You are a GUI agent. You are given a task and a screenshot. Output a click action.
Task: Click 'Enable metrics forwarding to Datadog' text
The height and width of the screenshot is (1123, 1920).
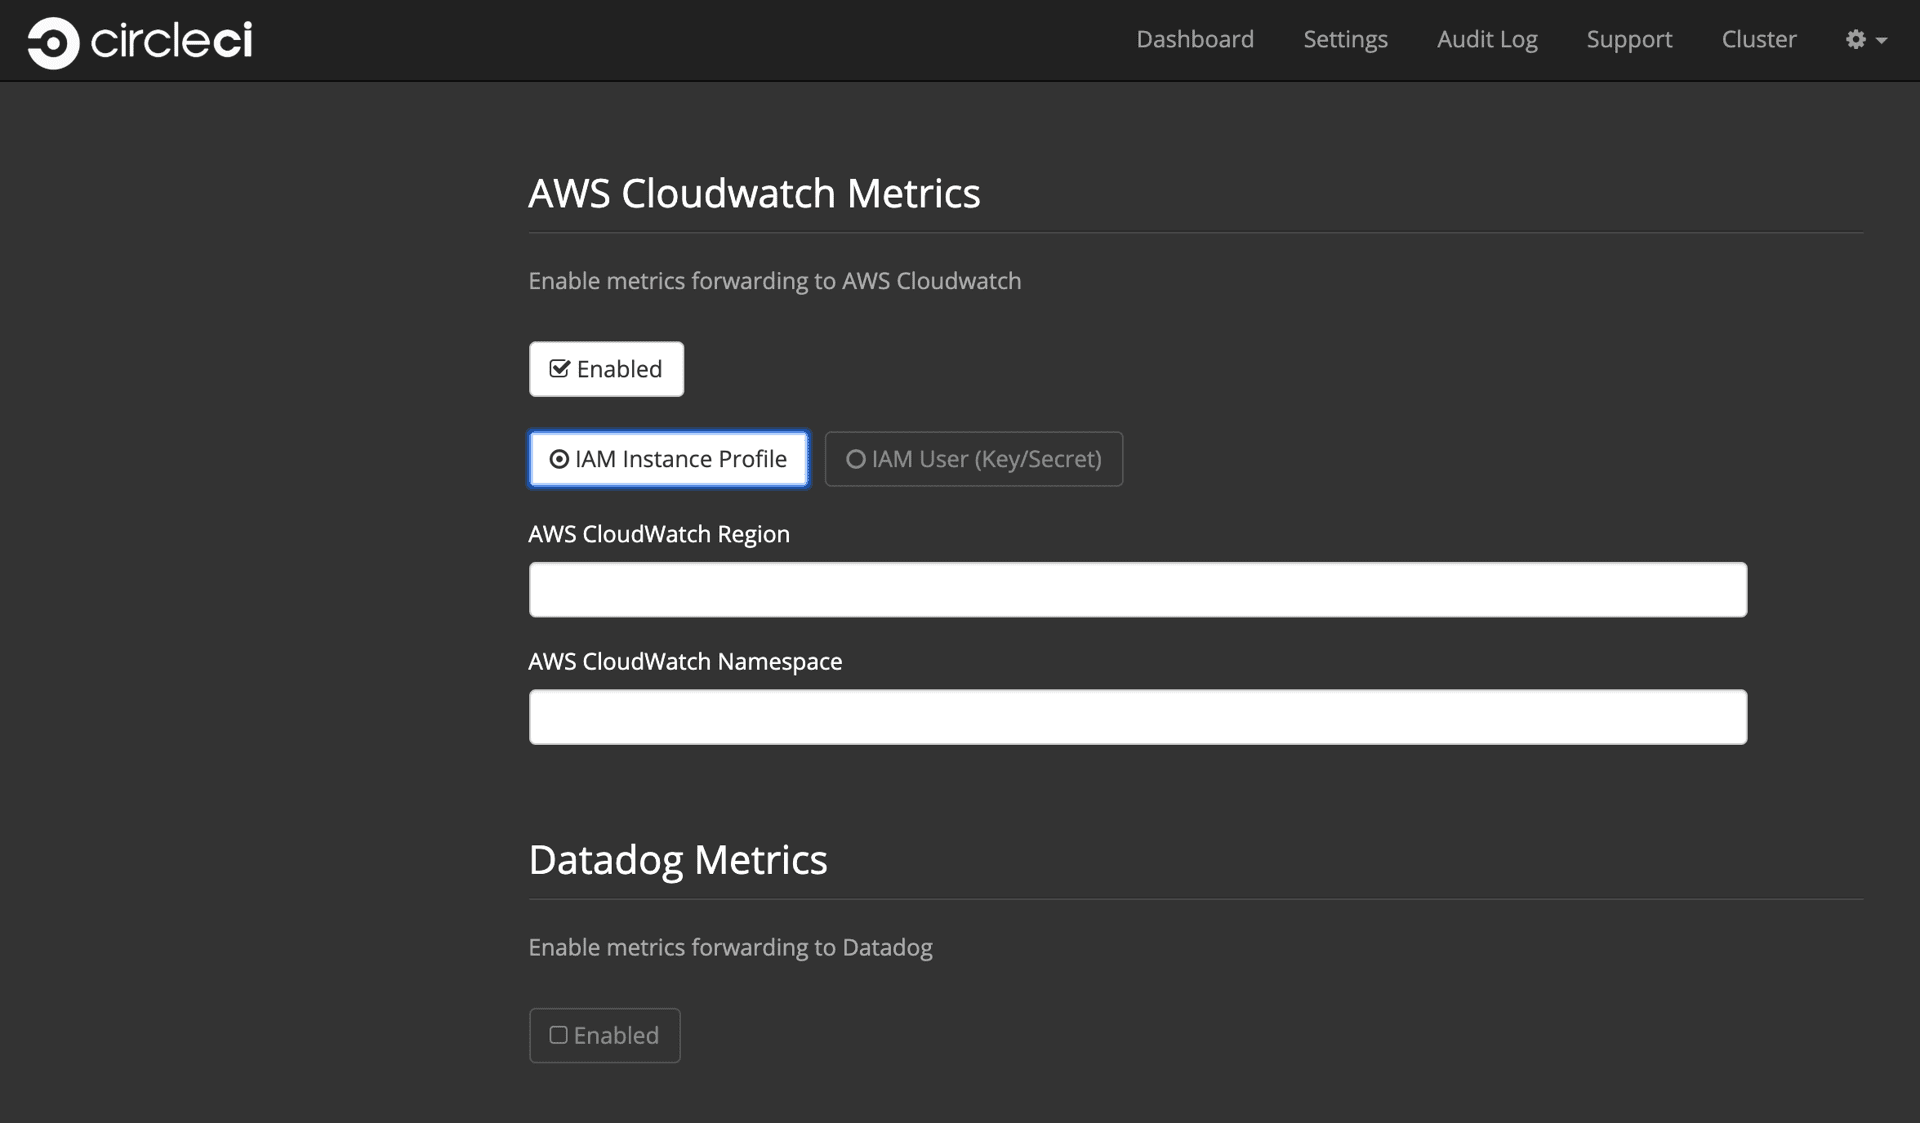[730, 947]
